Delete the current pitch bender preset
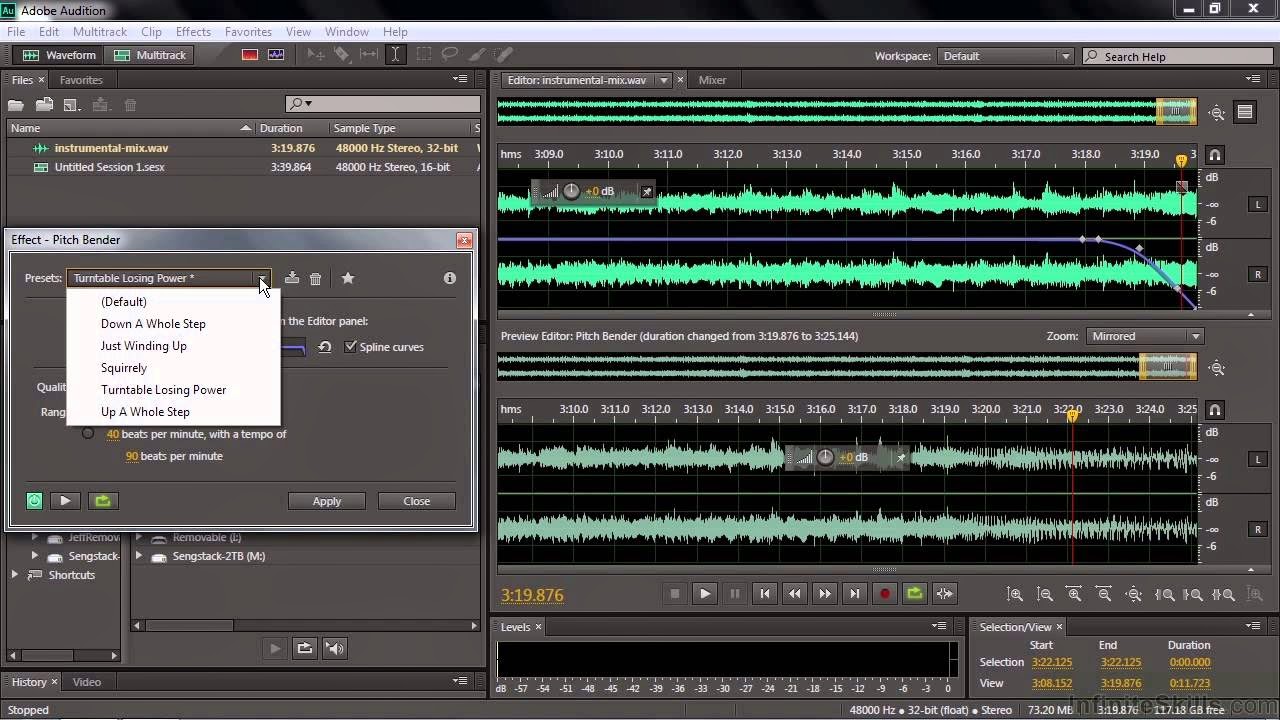Viewport: 1280px width, 720px height. pos(315,278)
